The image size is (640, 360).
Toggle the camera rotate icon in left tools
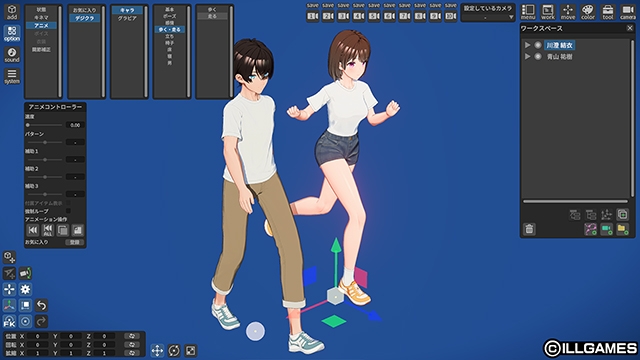click(x=25, y=273)
